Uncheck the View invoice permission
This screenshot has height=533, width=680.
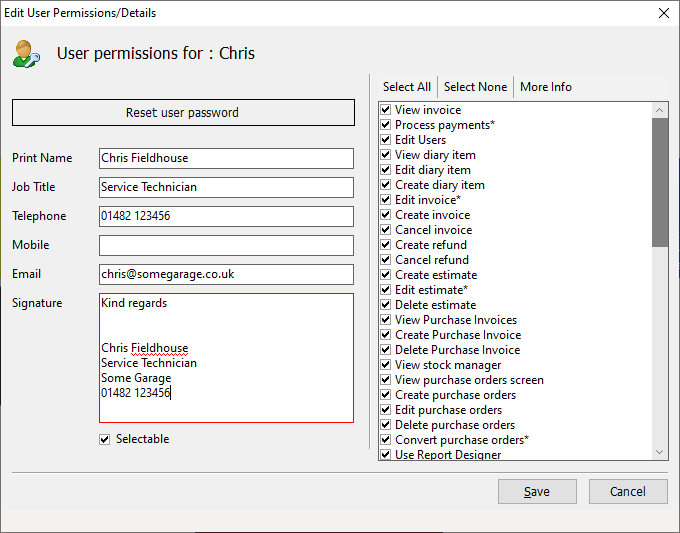[x=386, y=110]
